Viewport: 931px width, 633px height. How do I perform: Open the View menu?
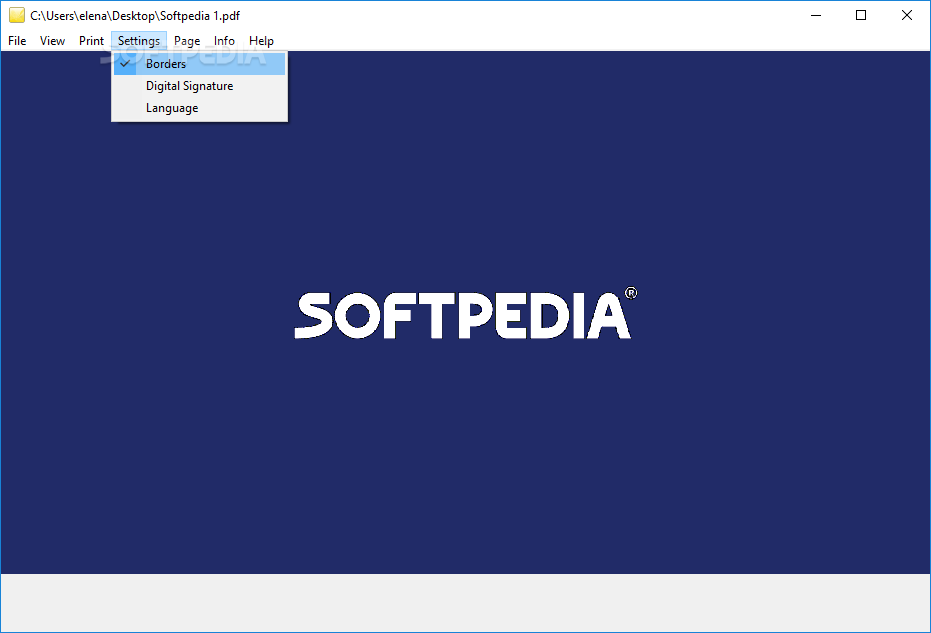coord(52,41)
